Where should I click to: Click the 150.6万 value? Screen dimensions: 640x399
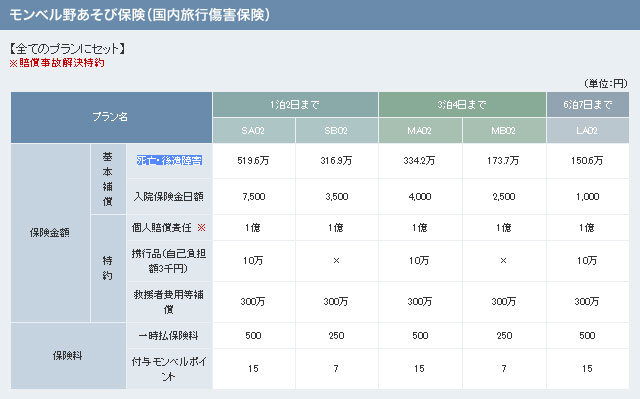587,161
